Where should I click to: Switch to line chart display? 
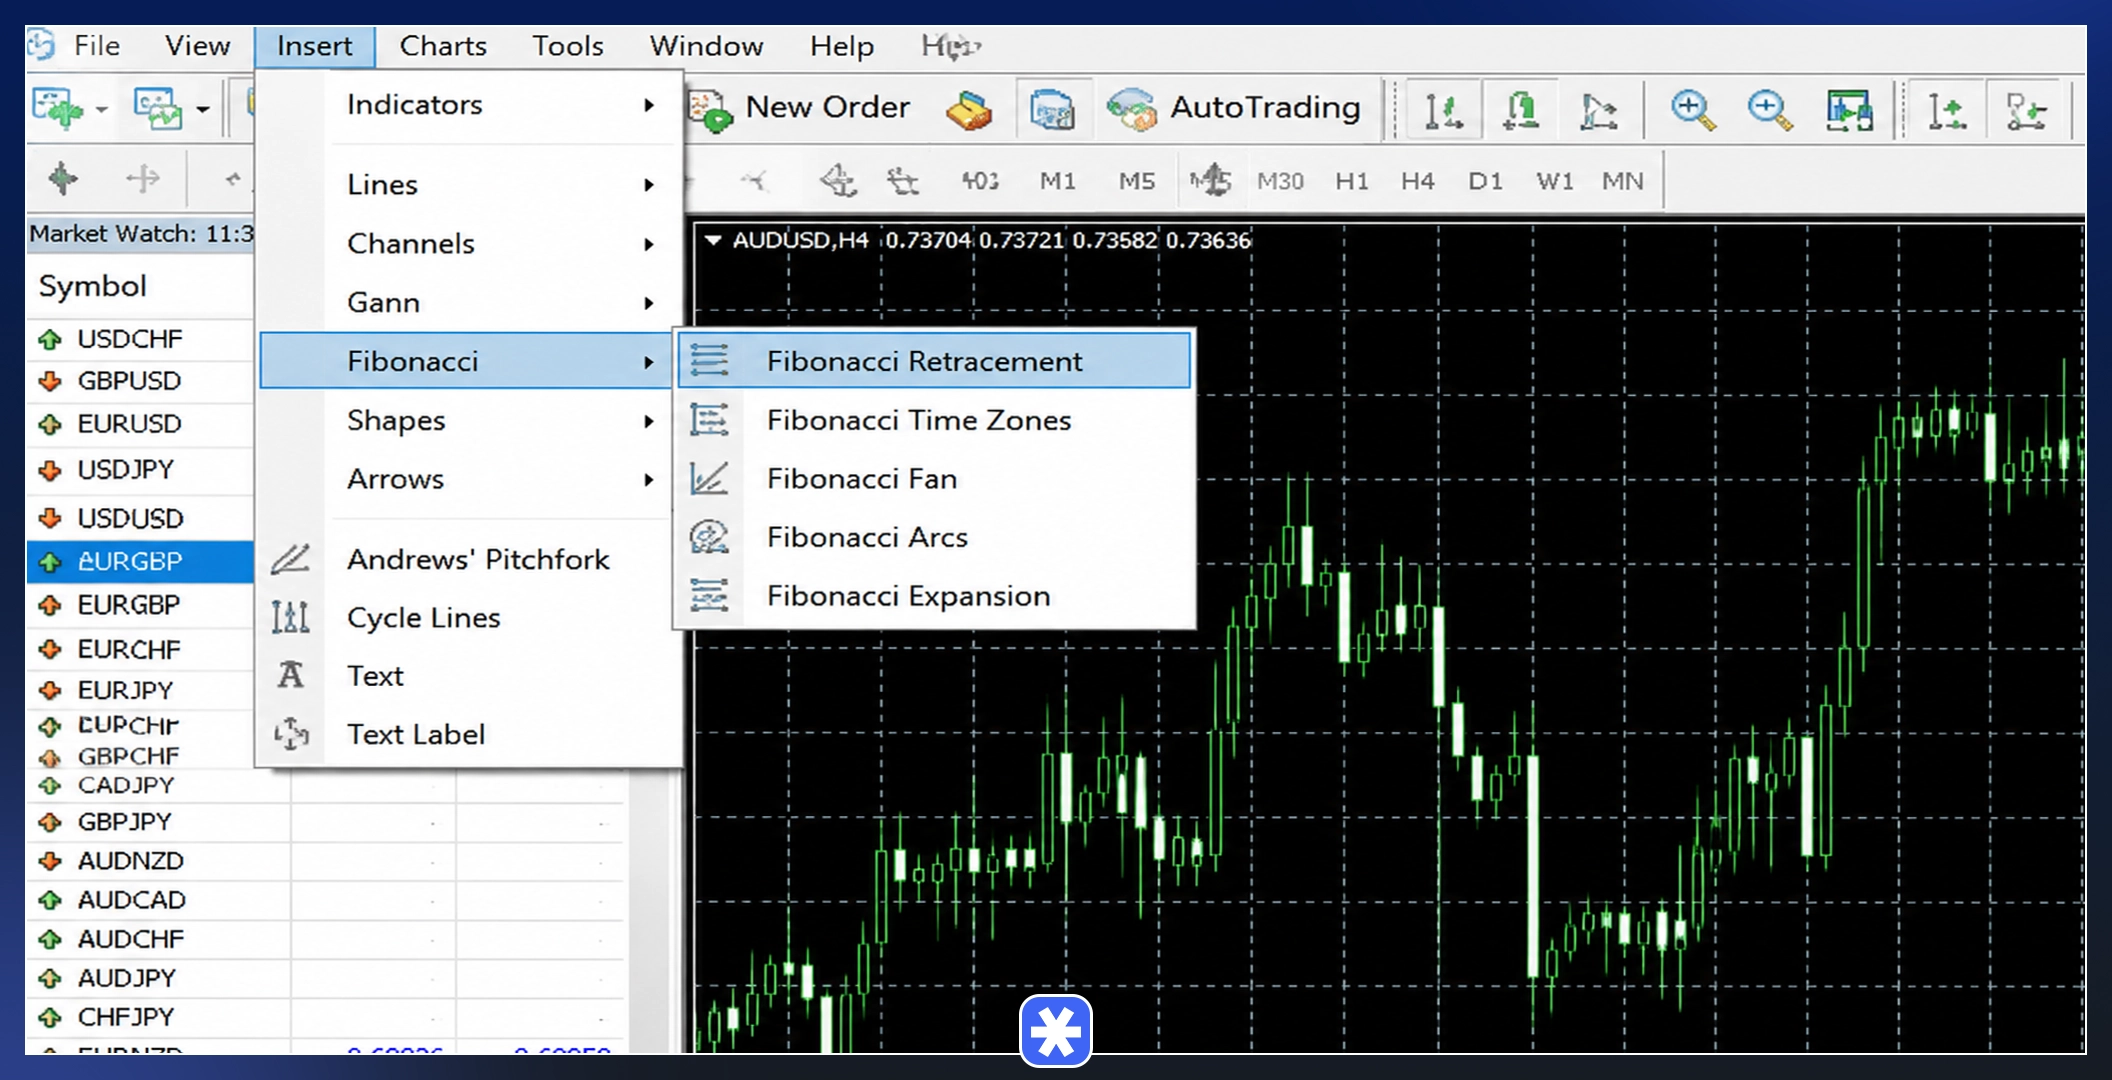[1598, 110]
